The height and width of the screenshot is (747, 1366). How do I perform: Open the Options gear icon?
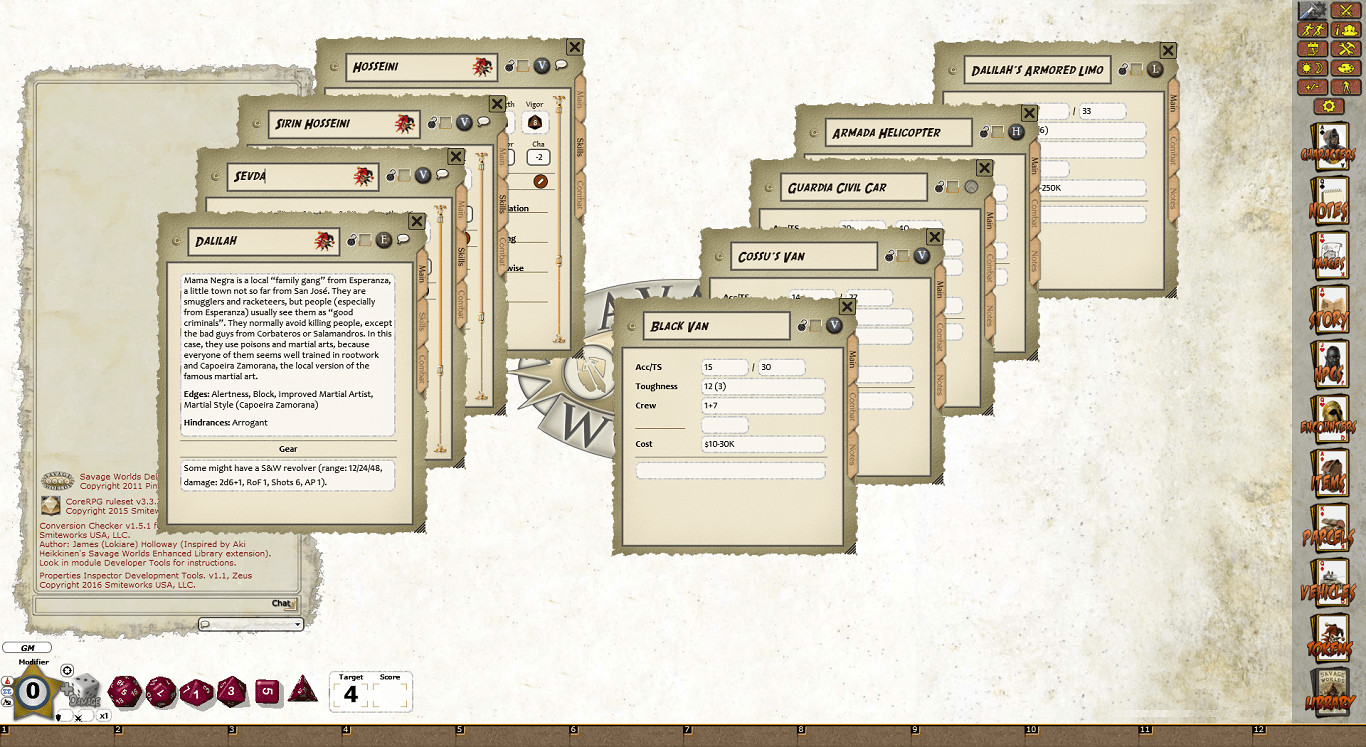pos(1329,105)
